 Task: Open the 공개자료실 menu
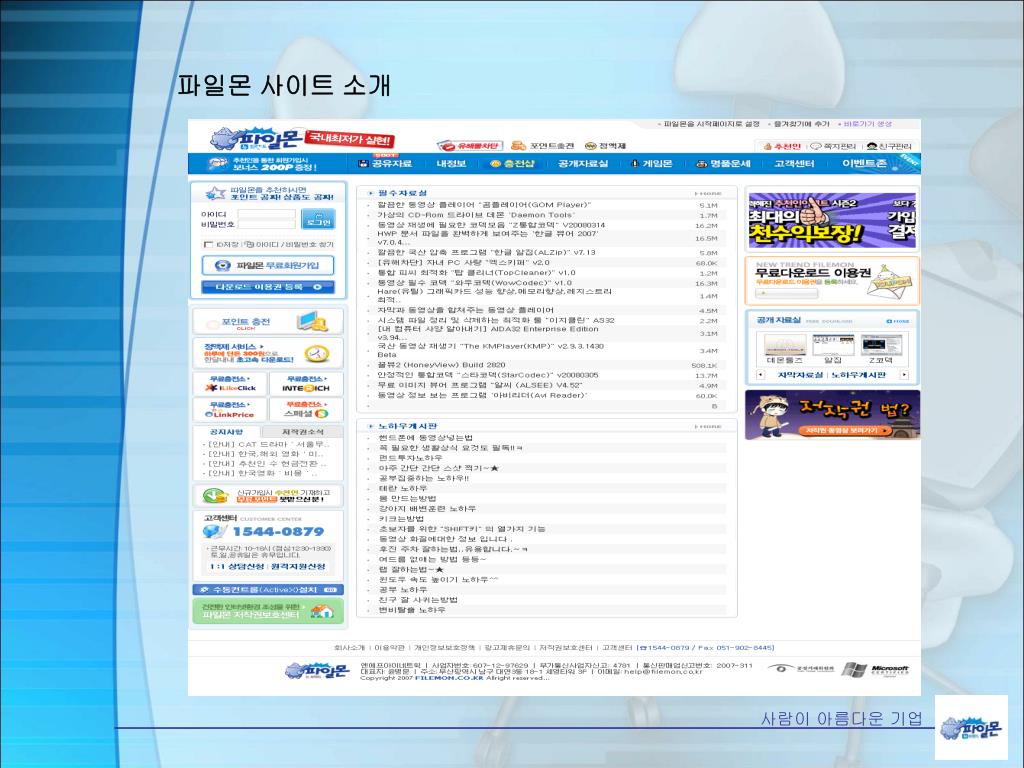point(583,163)
